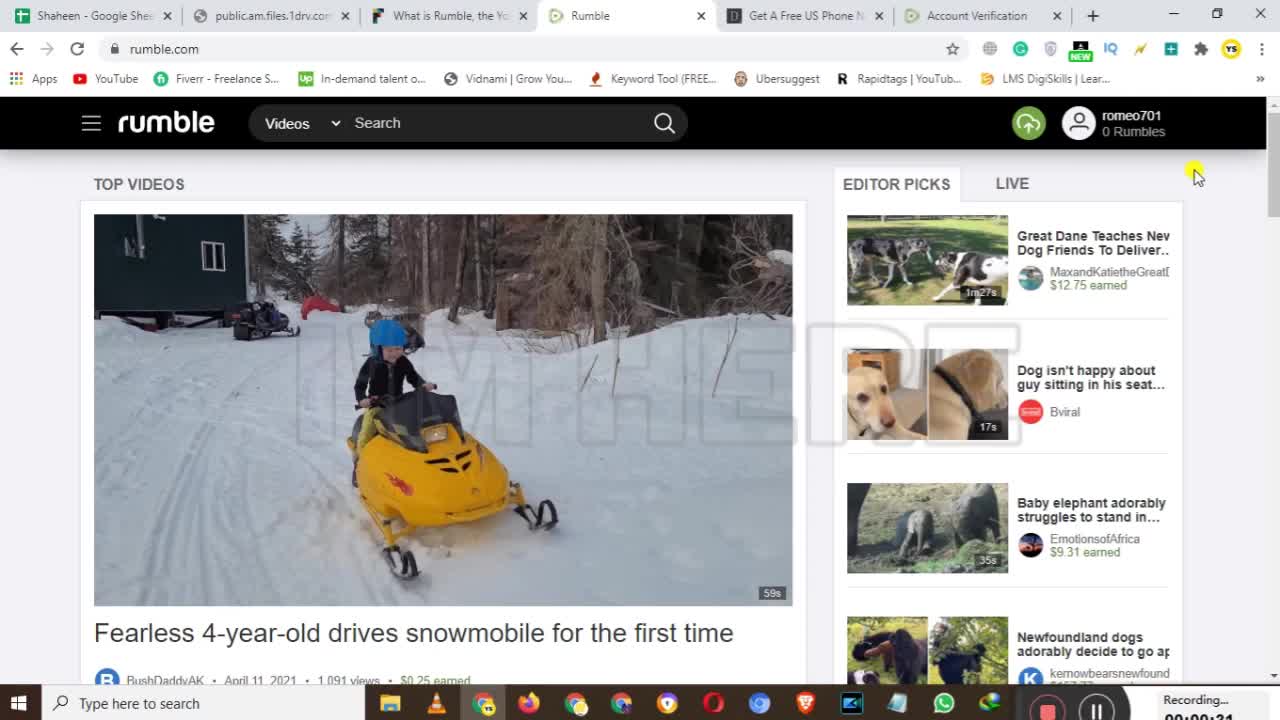Expand the Videos search type dropdown
The width and height of the screenshot is (1280, 720).
pyautogui.click(x=302, y=123)
